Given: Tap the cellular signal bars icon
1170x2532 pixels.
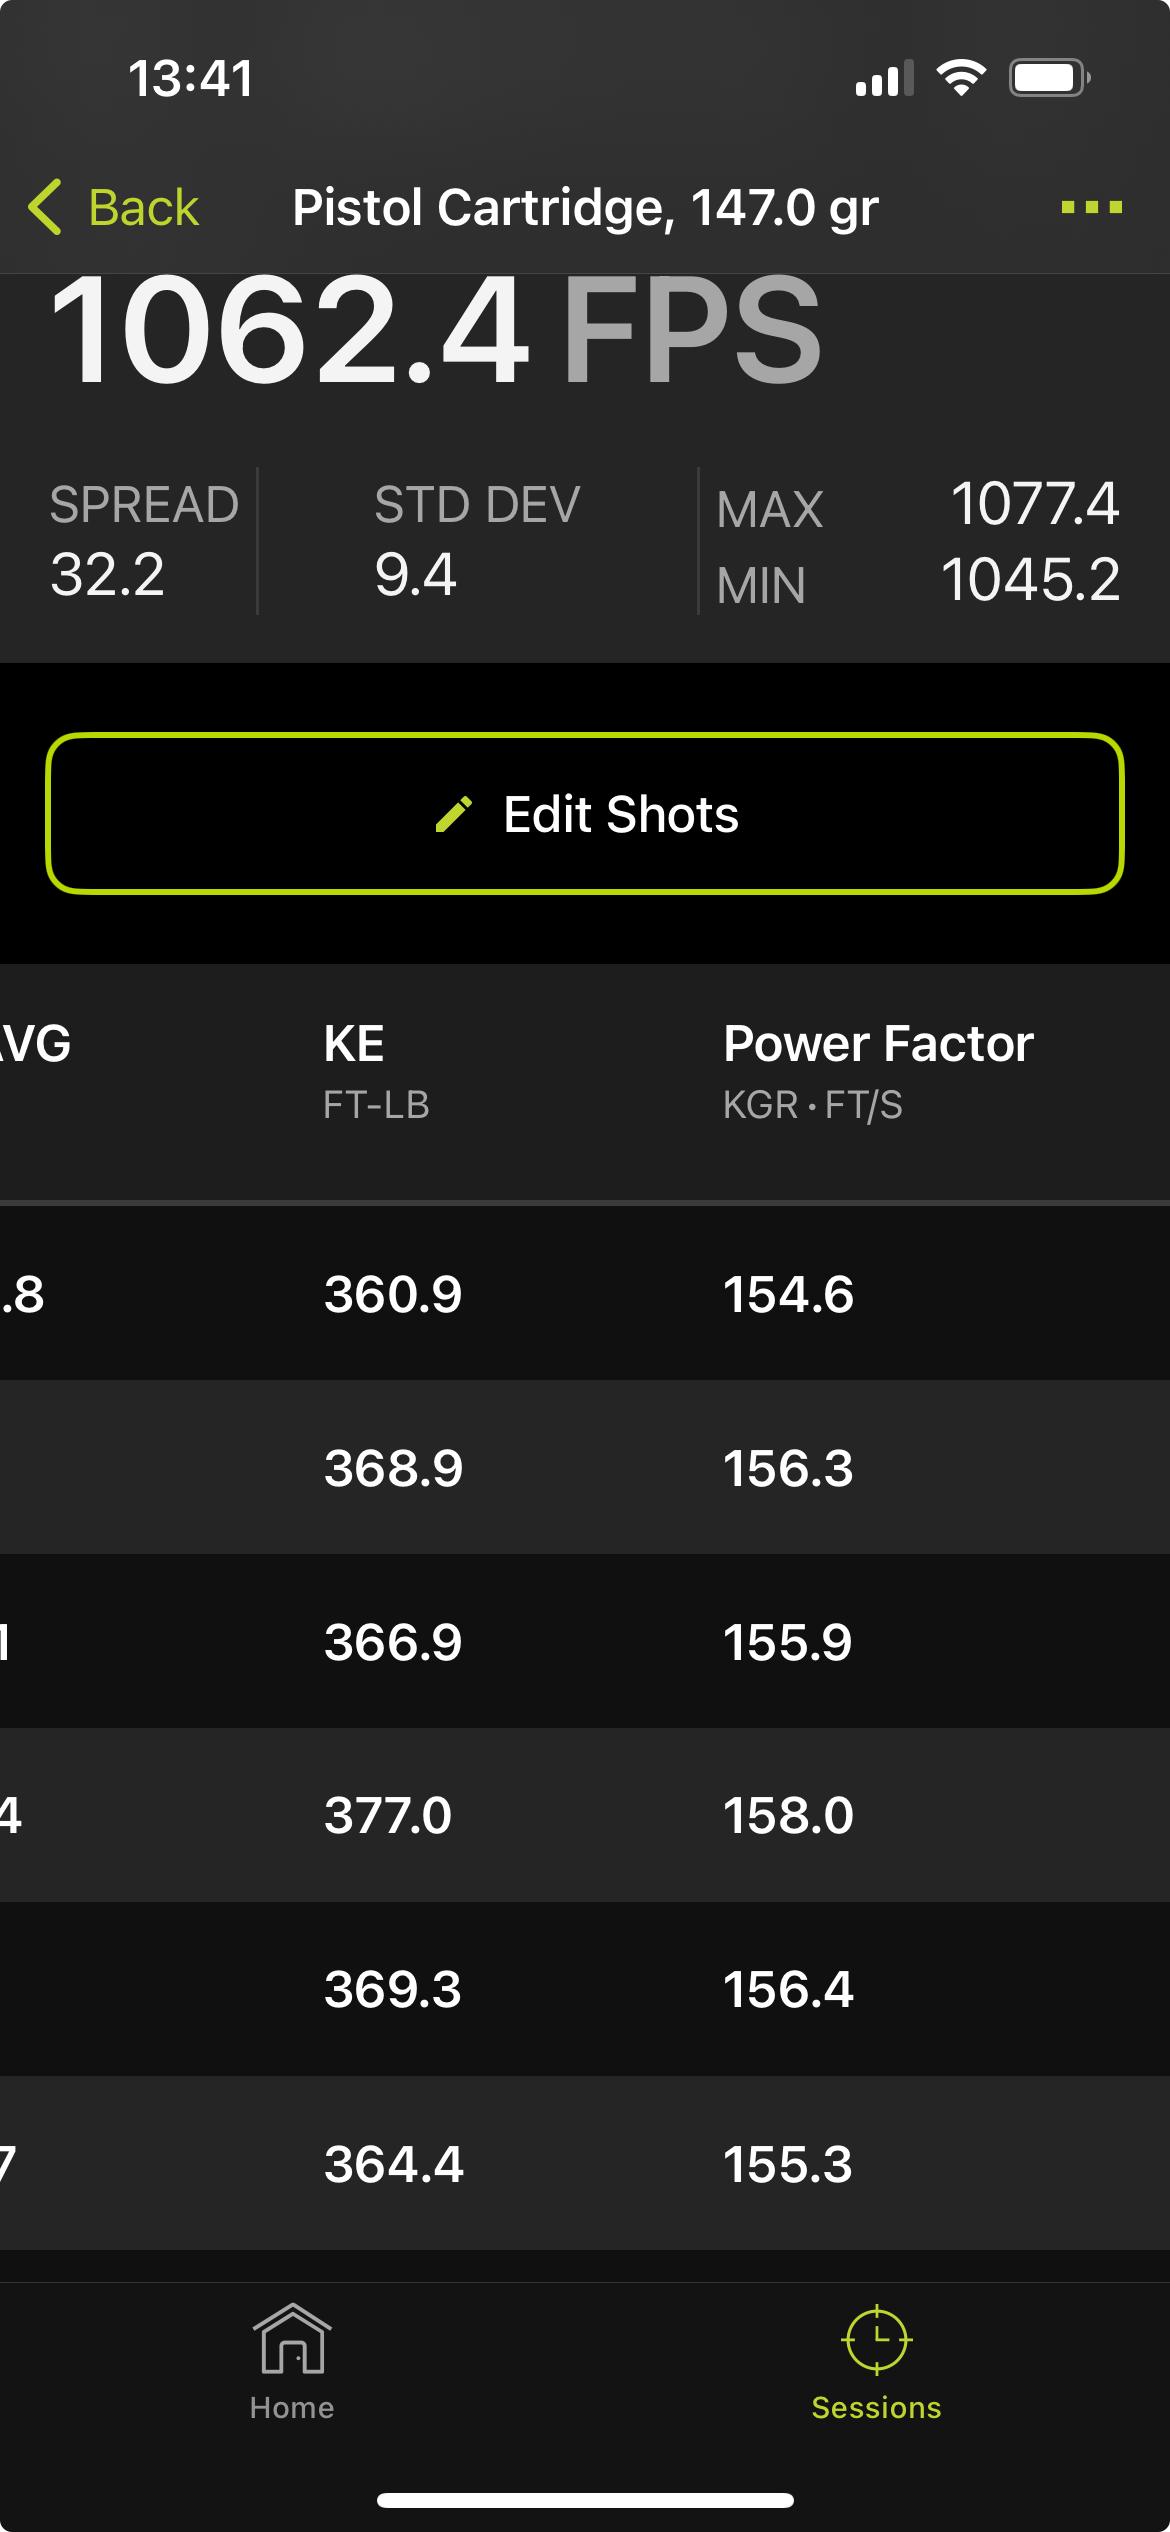Looking at the screenshot, I should 884,78.
